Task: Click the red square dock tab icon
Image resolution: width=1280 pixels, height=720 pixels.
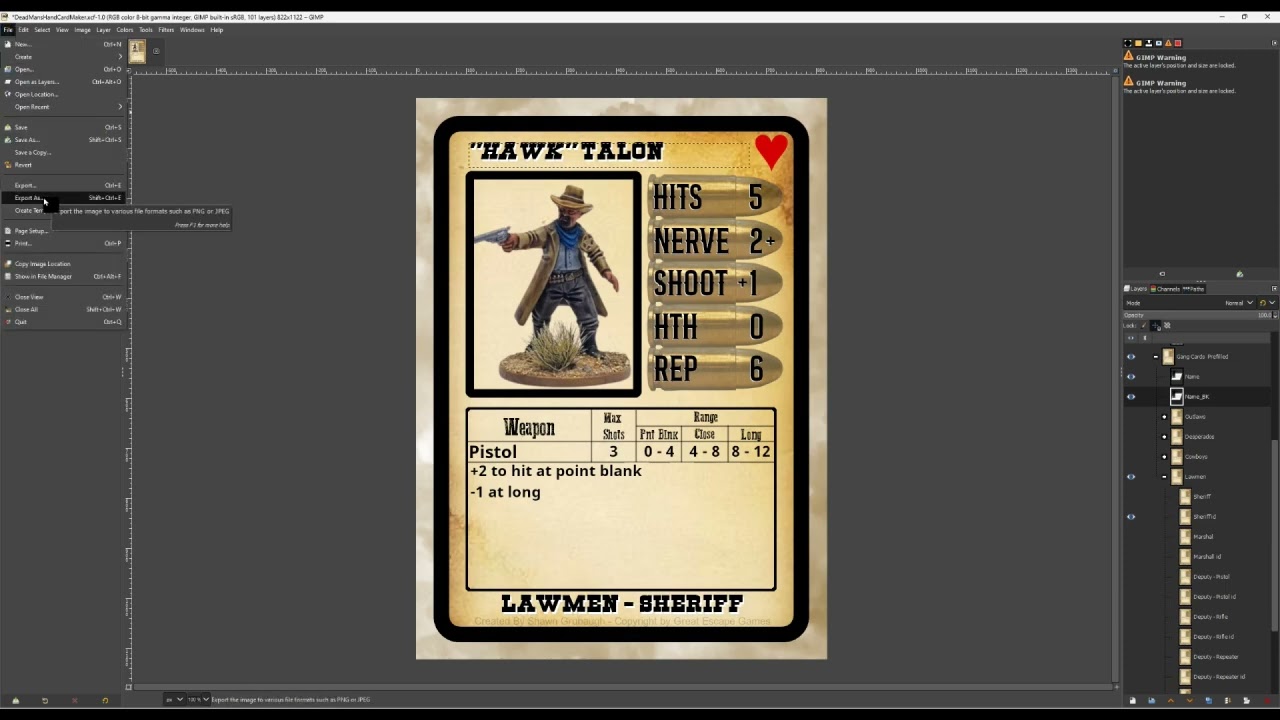Action: point(1177,43)
